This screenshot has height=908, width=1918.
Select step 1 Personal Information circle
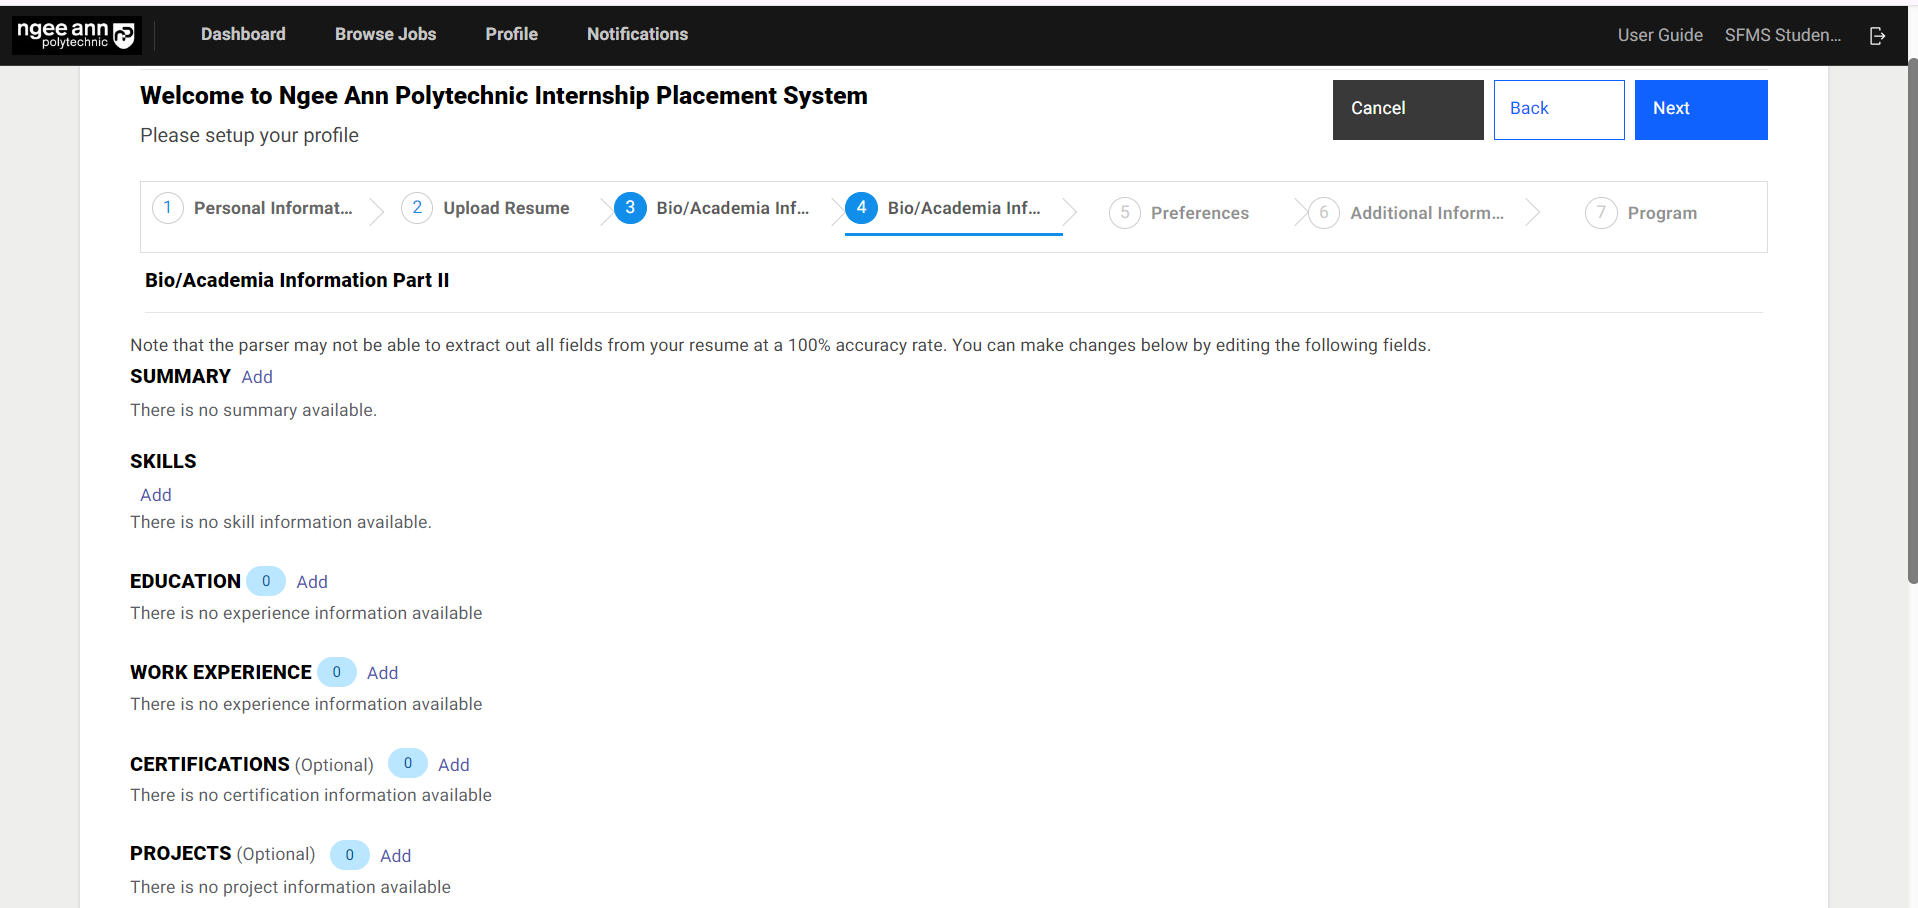pyautogui.click(x=167, y=208)
